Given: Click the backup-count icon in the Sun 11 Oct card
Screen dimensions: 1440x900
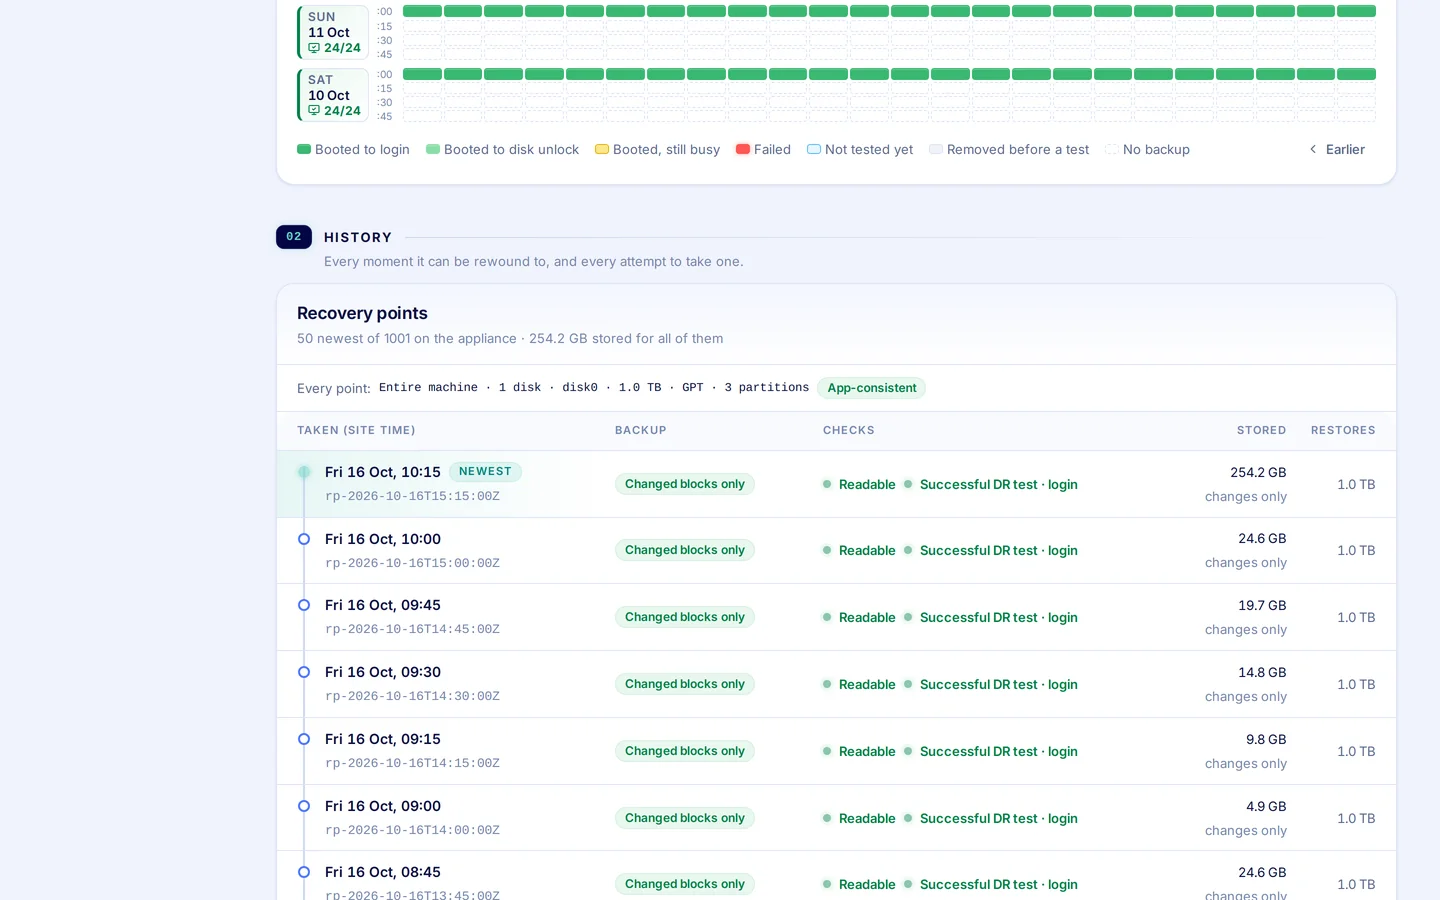Looking at the screenshot, I should [314, 48].
